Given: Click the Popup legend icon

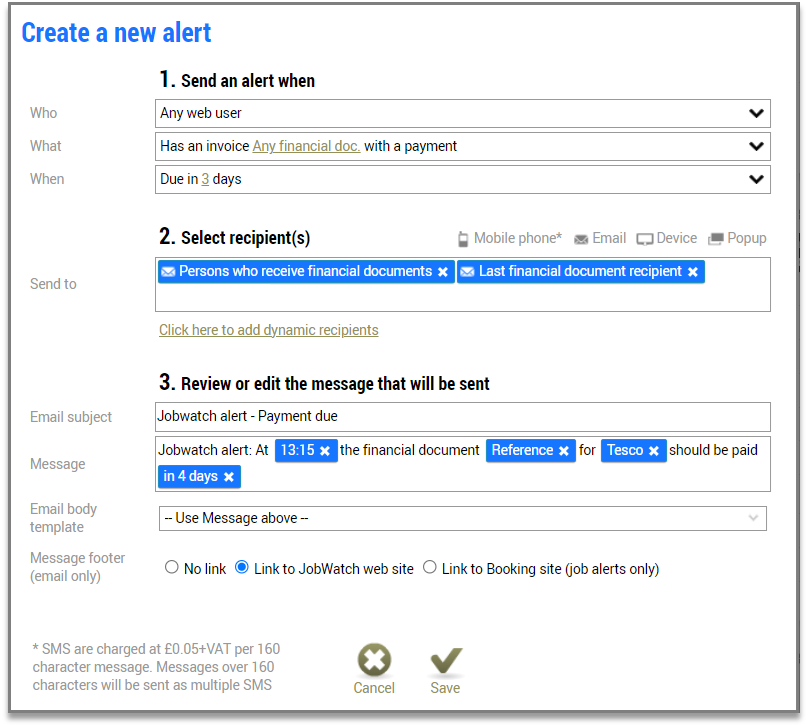Looking at the screenshot, I should click(x=716, y=239).
